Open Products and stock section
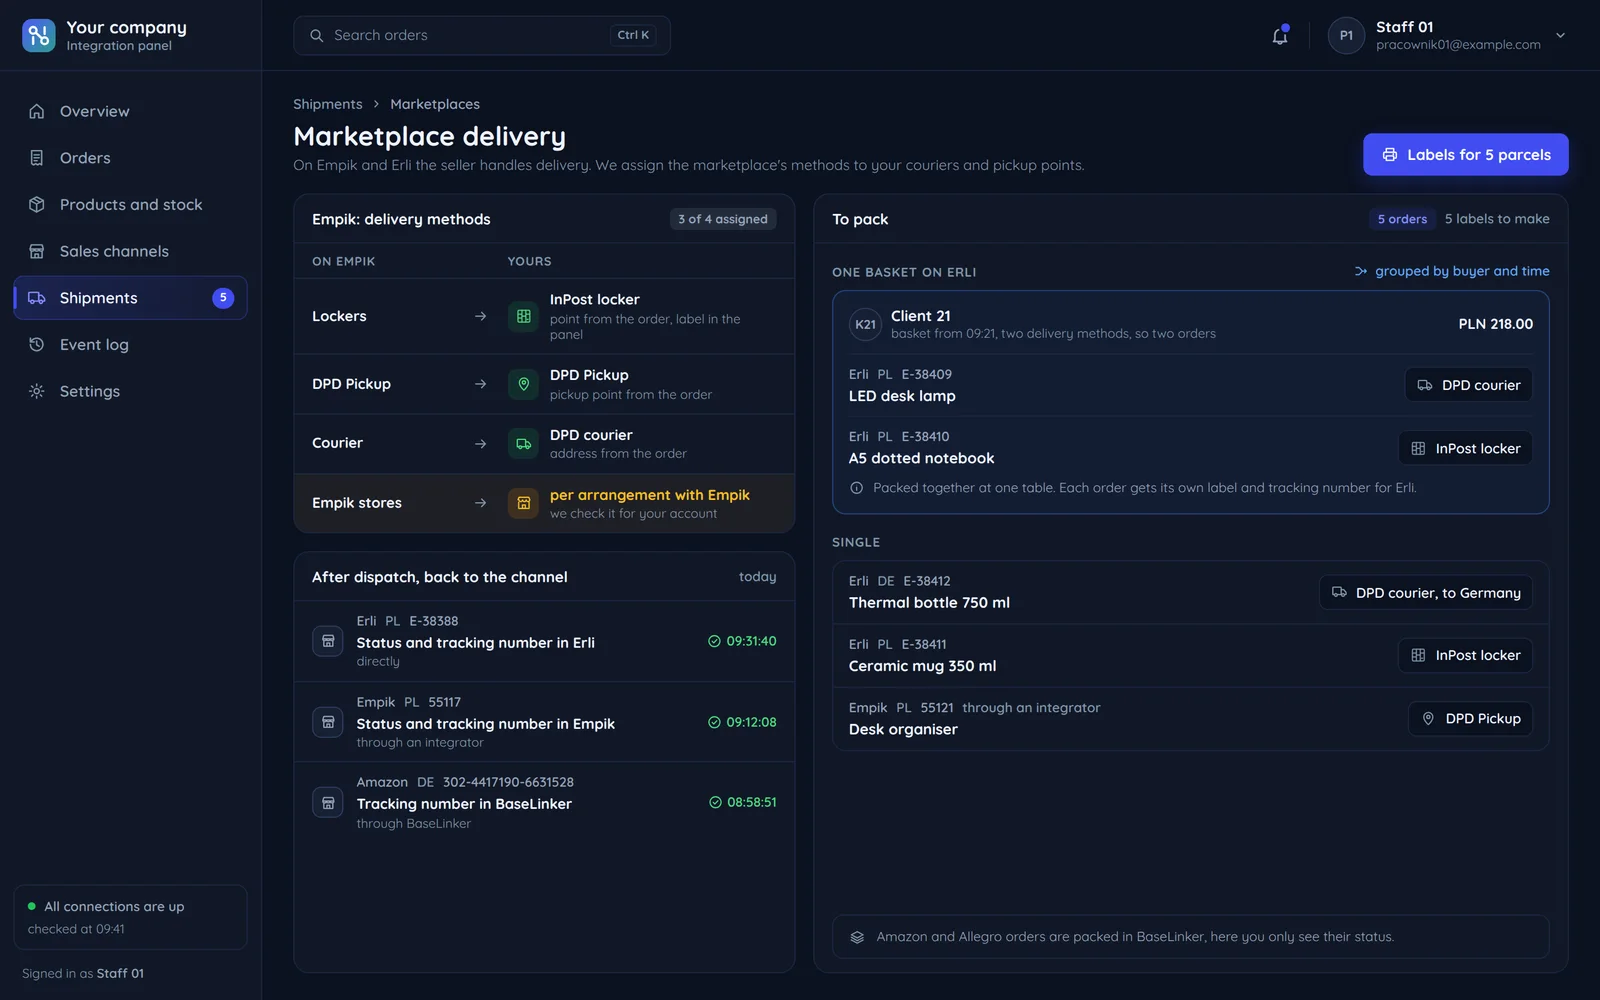The width and height of the screenshot is (1600, 1000). pyautogui.click(x=130, y=205)
